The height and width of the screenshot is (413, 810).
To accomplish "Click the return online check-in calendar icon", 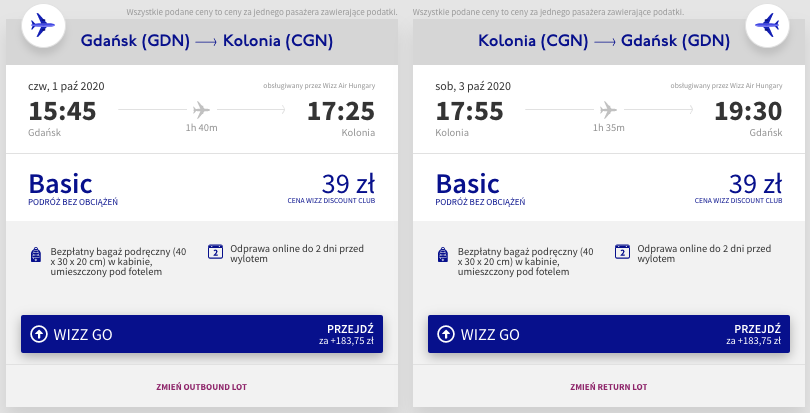I will coord(622,251).
